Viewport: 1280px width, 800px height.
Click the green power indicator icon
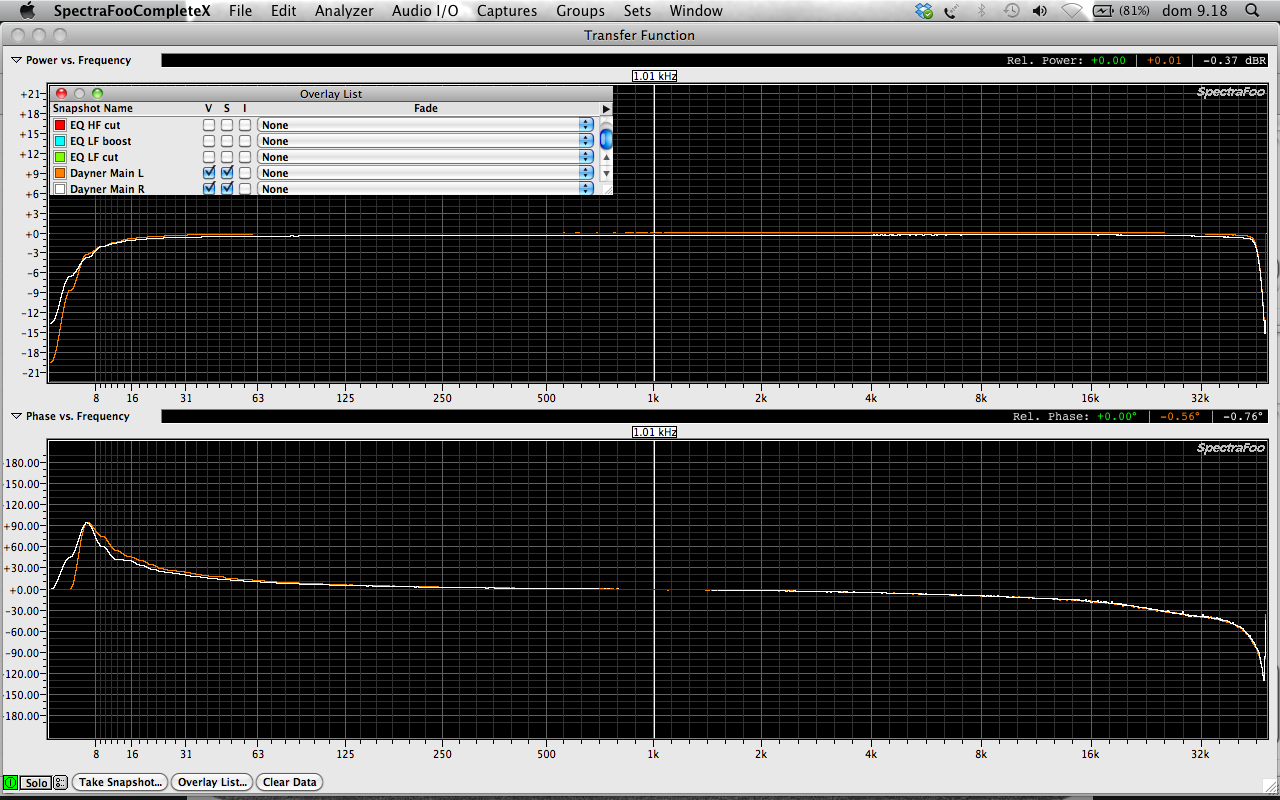tap(11, 782)
